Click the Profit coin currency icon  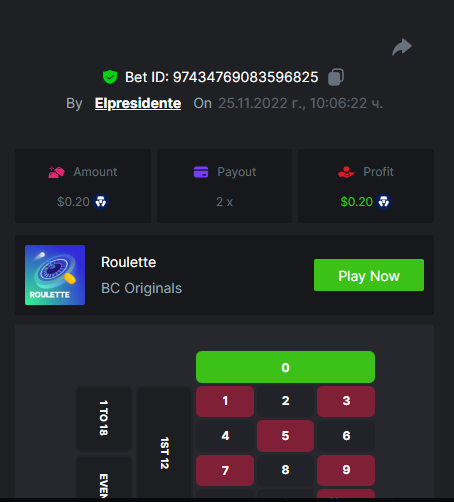[384, 202]
